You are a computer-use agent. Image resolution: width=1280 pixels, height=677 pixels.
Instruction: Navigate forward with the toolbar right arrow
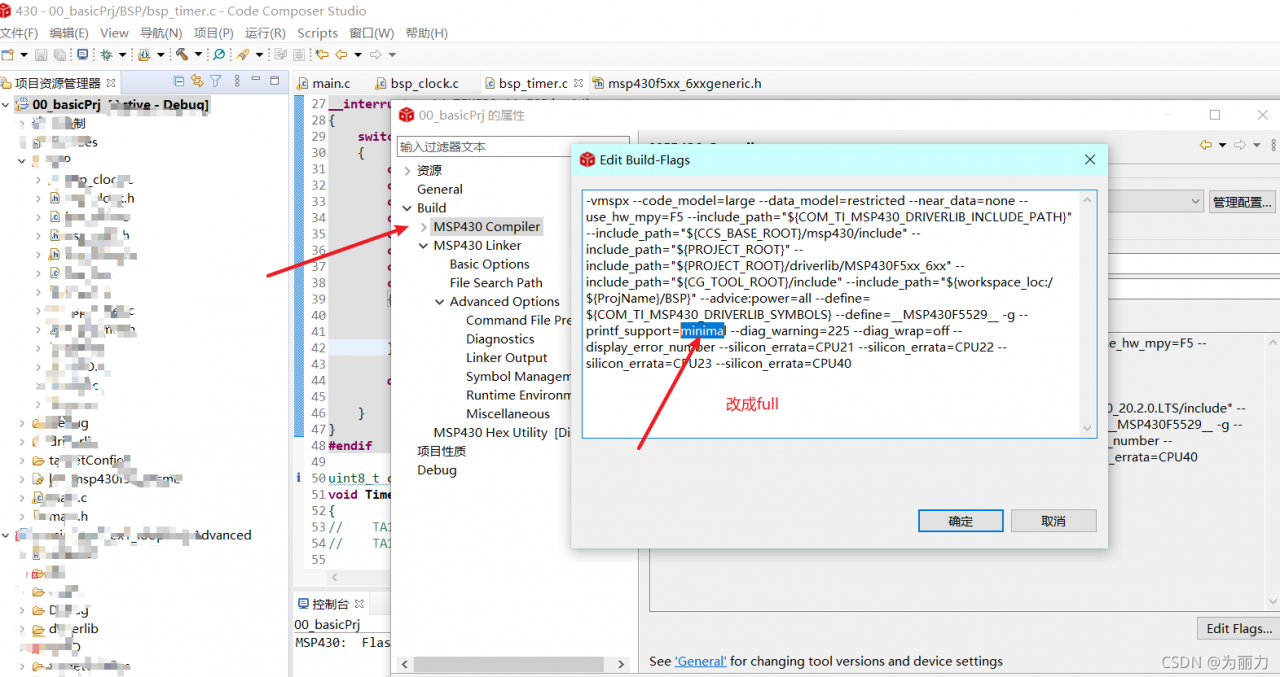tap(376, 54)
